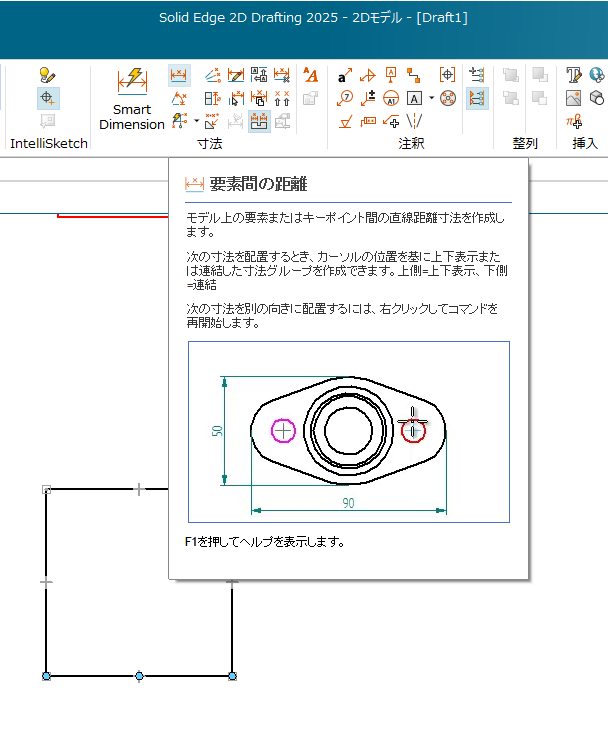Select the Callout annotation icon
Viewport: 608px width, 741px height.
[x=345, y=76]
